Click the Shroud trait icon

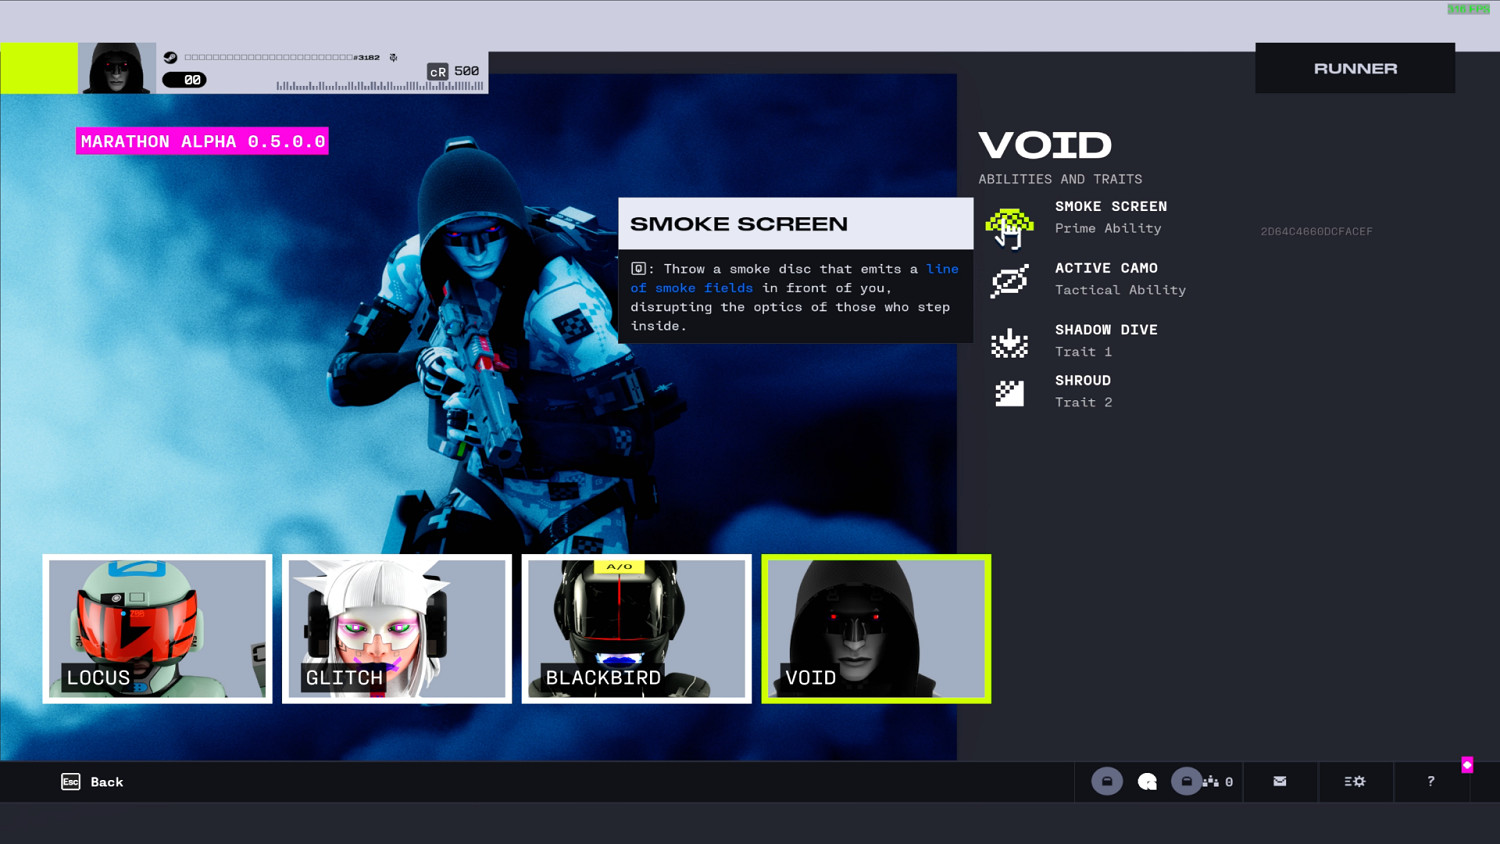(x=1009, y=393)
